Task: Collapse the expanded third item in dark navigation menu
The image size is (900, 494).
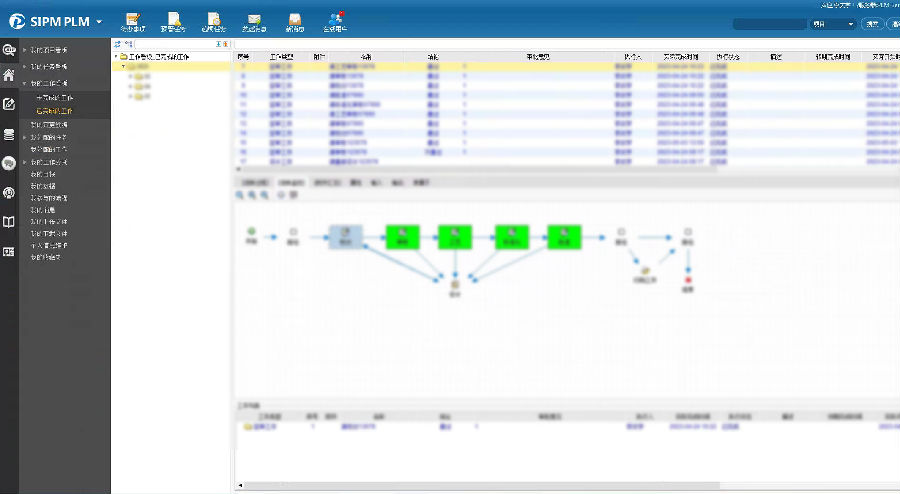Action: tap(25, 83)
